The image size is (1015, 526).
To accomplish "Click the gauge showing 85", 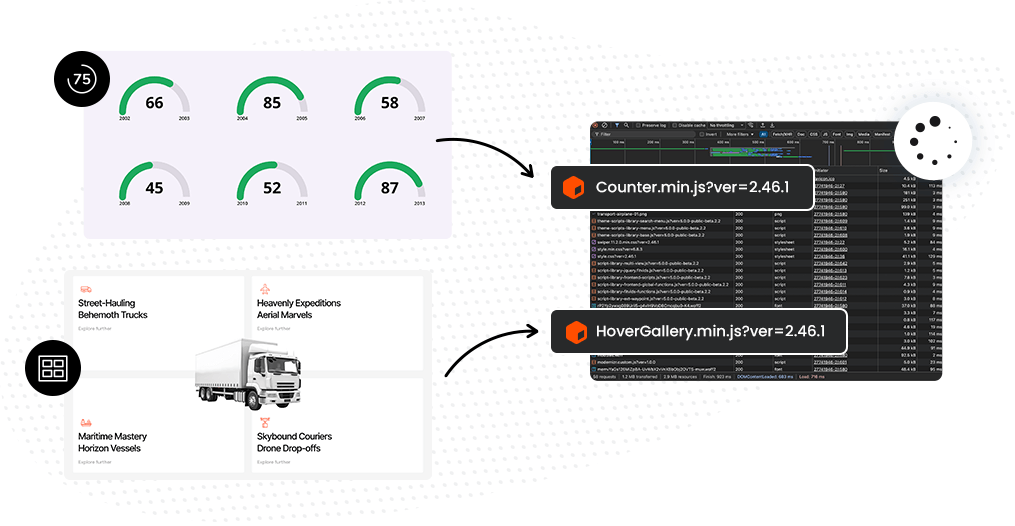I will (x=271, y=102).
